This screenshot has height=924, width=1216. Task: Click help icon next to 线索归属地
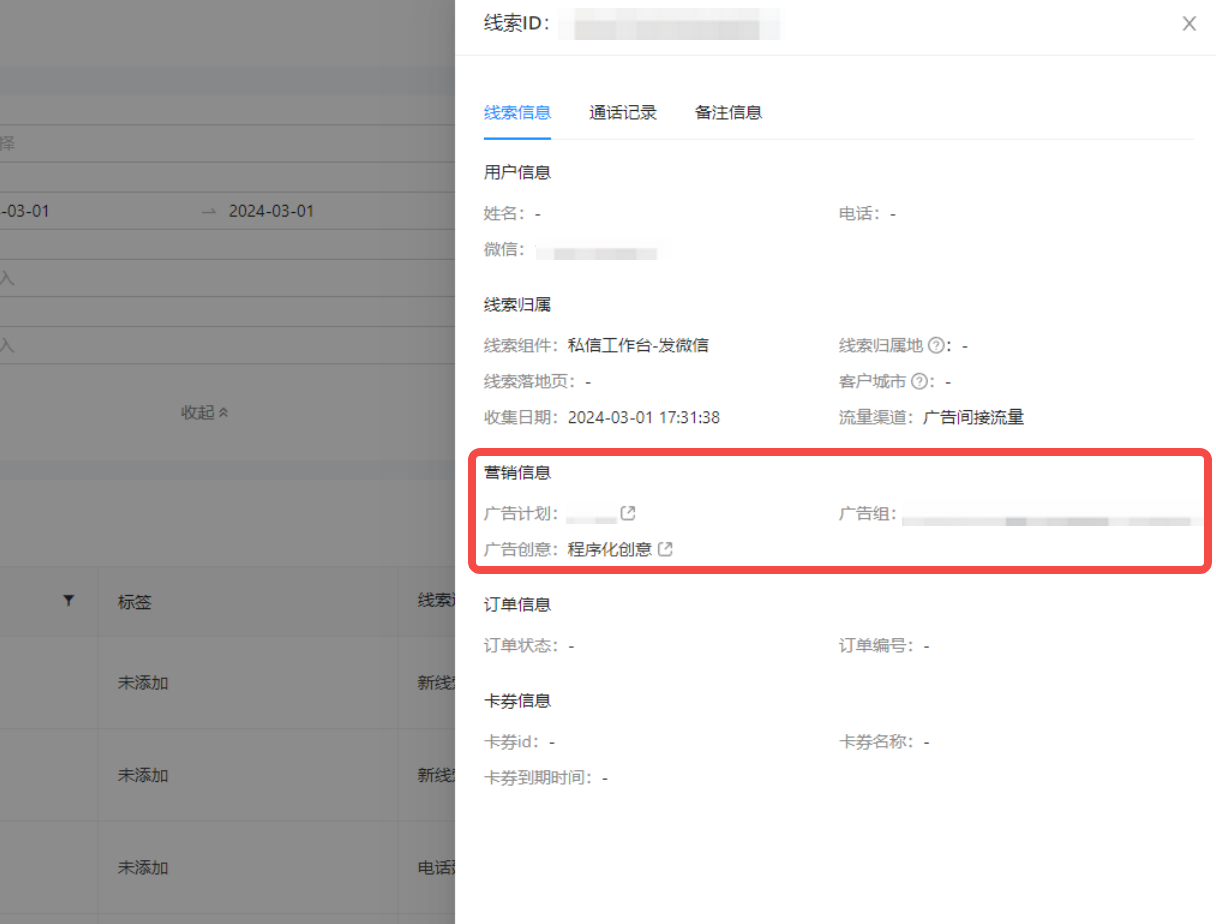(x=936, y=346)
